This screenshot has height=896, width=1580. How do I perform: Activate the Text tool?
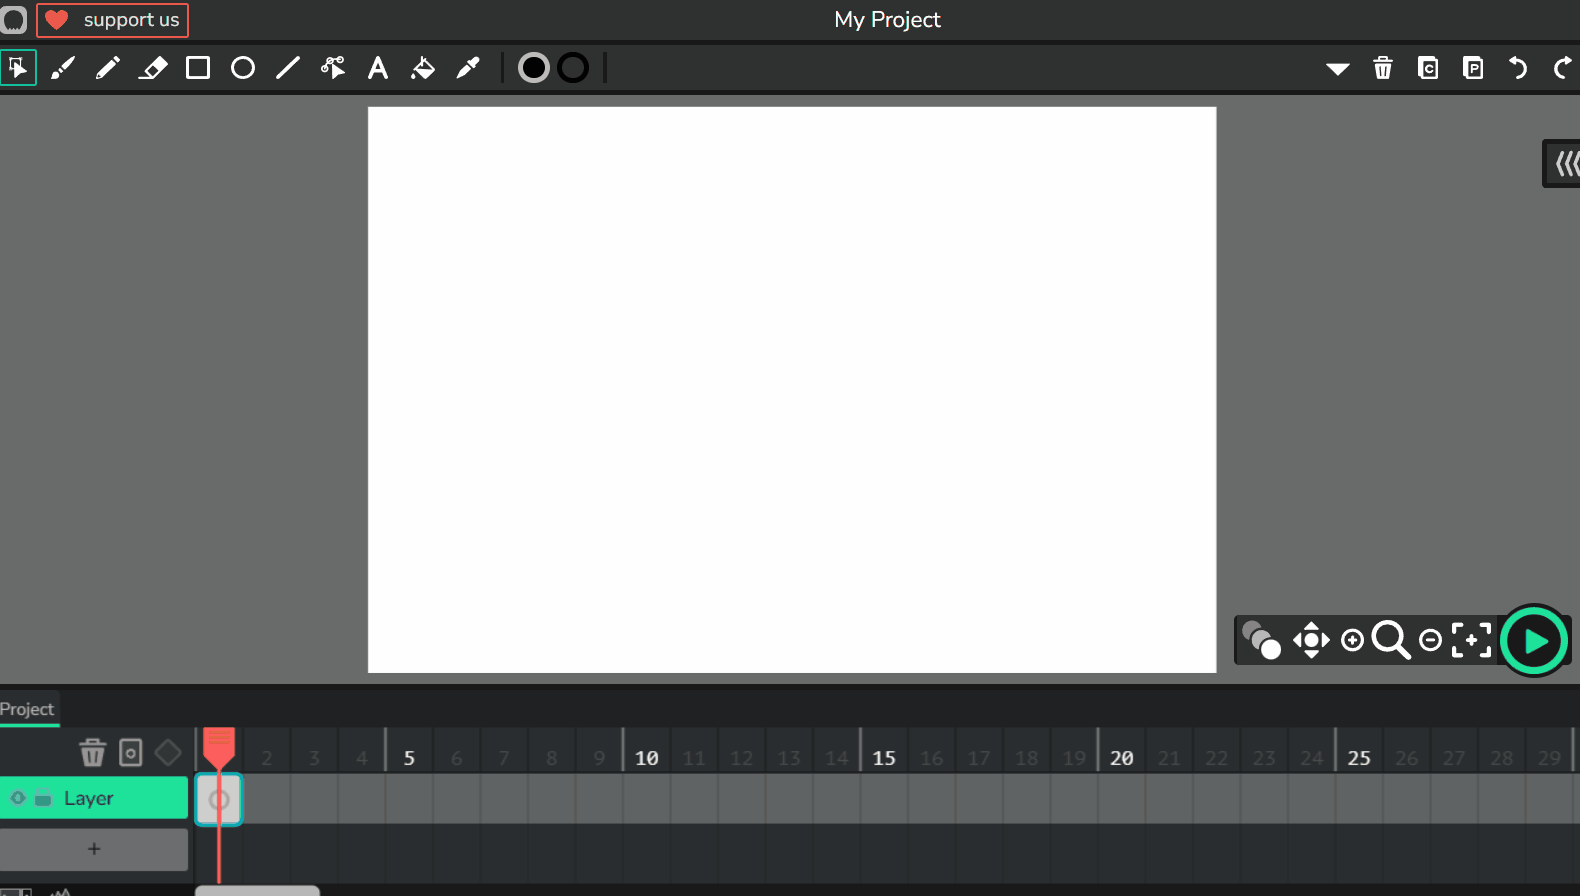click(378, 68)
